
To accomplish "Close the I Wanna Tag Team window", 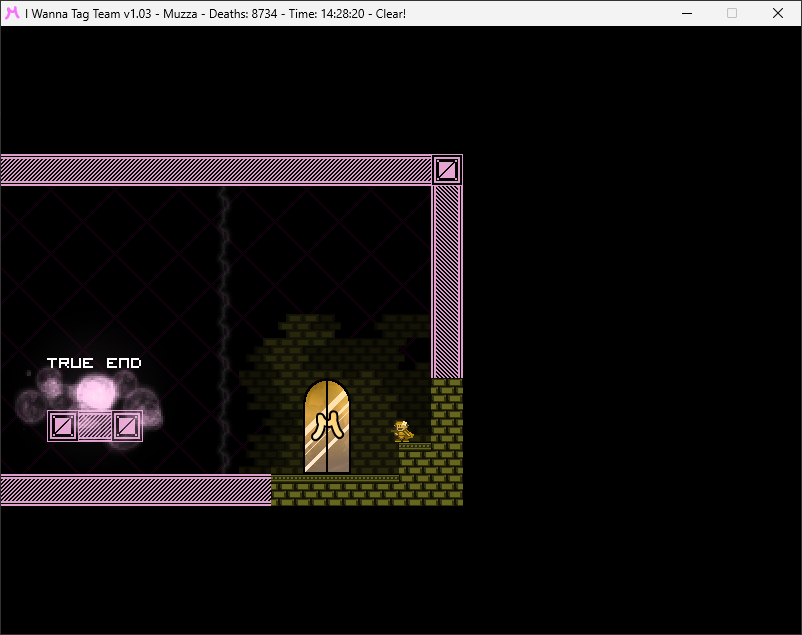I will click(x=778, y=13).
